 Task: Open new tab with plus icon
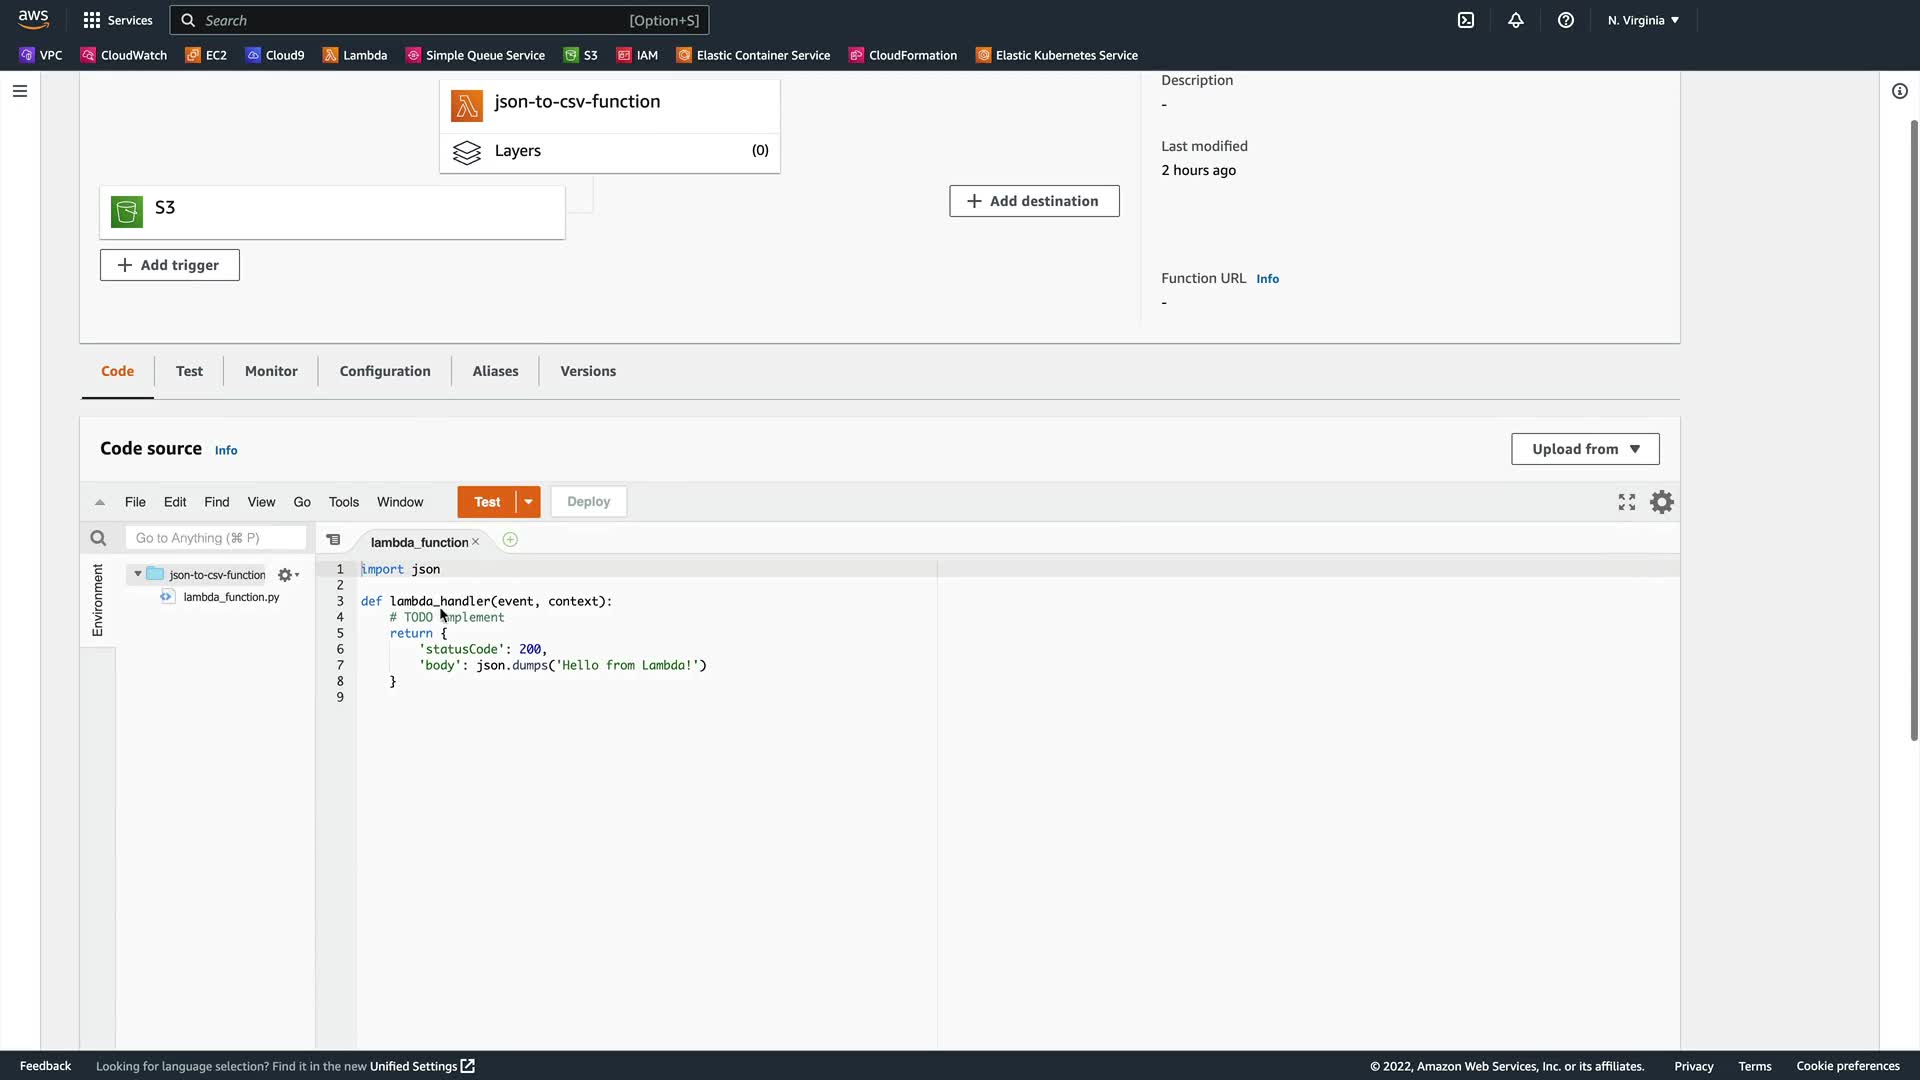point(510,540)
